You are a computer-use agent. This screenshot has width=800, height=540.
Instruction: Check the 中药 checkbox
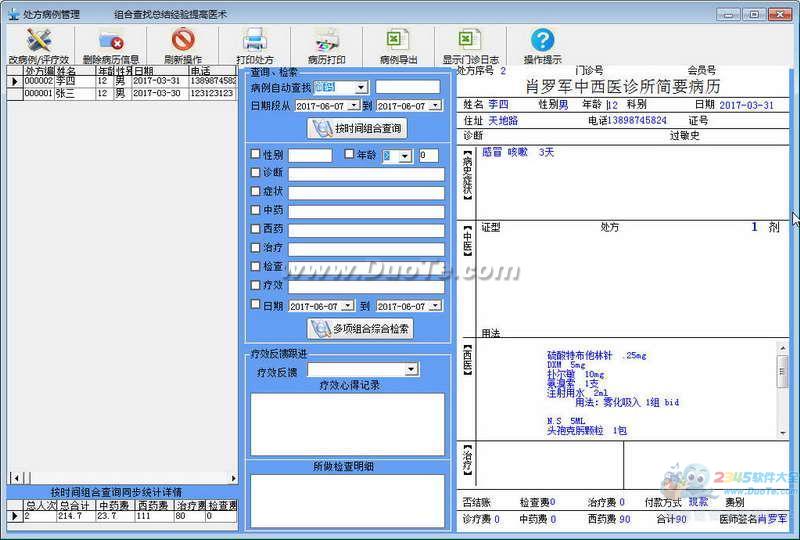(256, 210)
